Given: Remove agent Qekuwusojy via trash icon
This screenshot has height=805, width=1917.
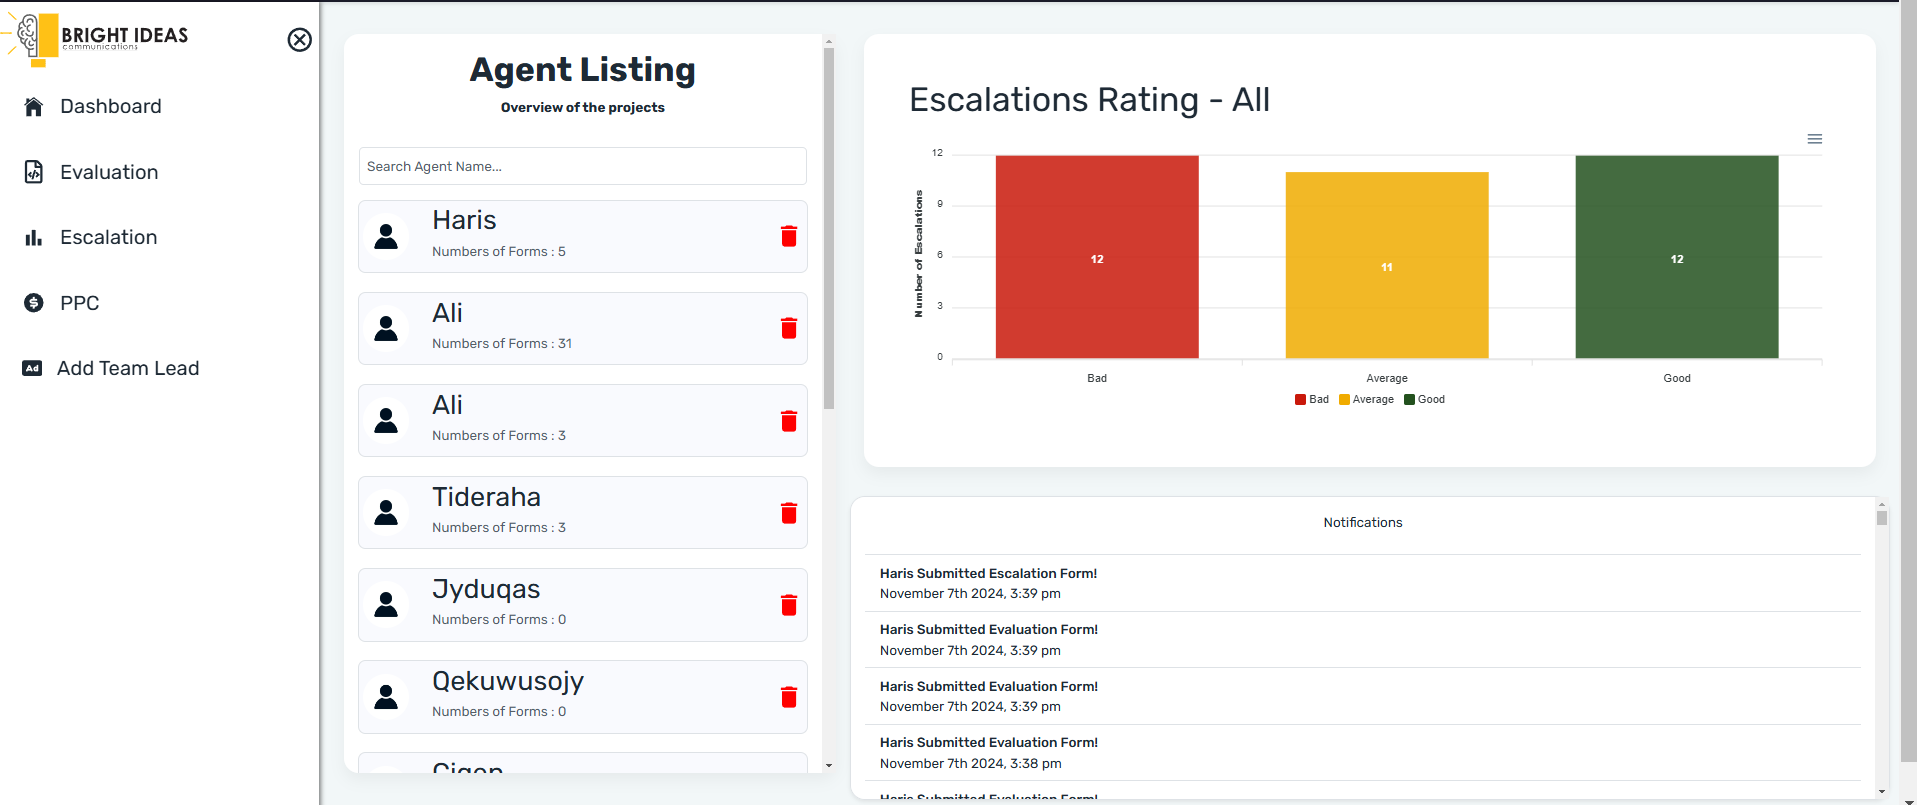Looking at the screenshot, I should tap(789, 697).
